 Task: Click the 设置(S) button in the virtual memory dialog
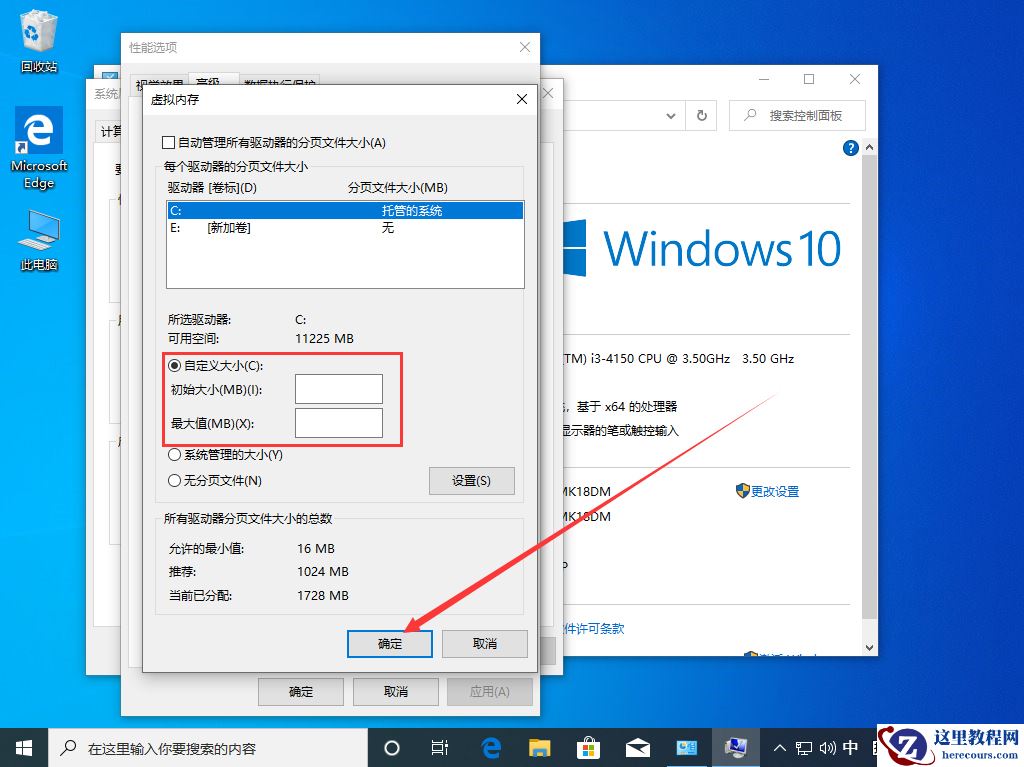(471, 481)
